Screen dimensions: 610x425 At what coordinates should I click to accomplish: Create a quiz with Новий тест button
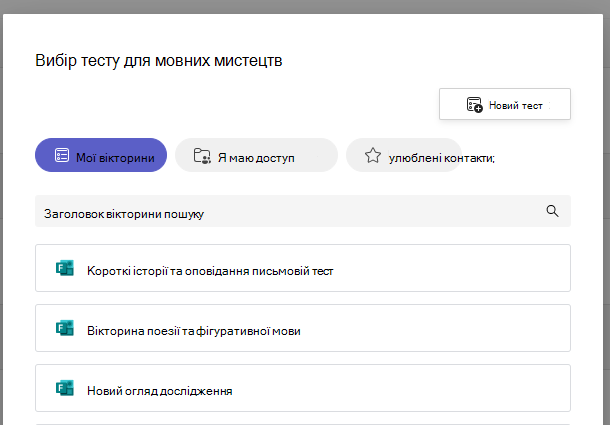coord(505,104)
